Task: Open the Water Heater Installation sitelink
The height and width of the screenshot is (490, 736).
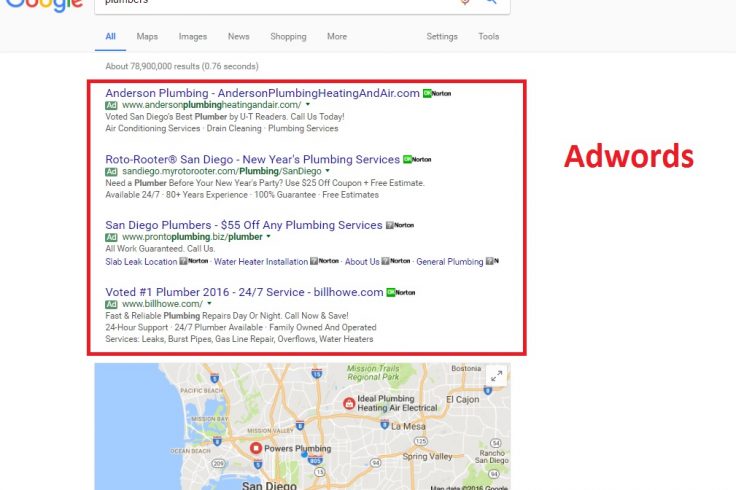Action: (261, 262)
